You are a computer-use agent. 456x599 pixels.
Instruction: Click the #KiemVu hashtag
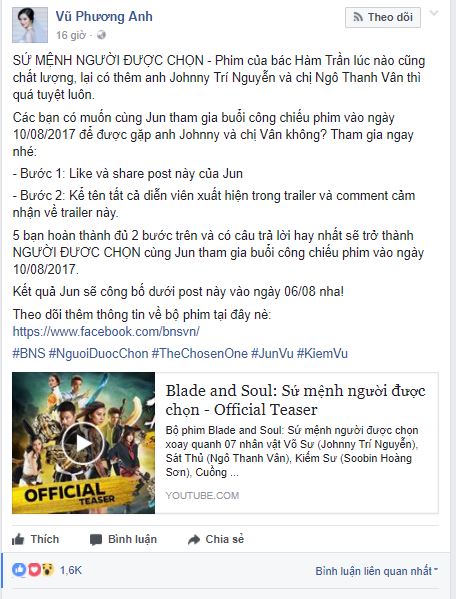pos(322,353)
